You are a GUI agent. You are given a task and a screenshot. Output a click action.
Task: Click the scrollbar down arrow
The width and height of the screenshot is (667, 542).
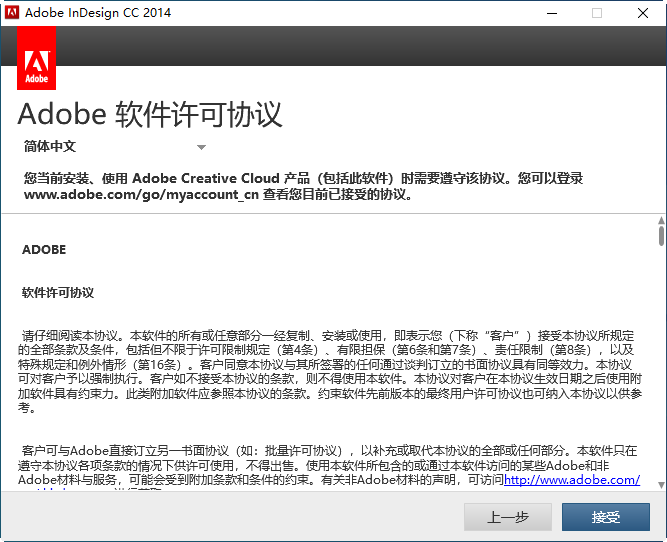pyautogui.click(x=661, y=485)
